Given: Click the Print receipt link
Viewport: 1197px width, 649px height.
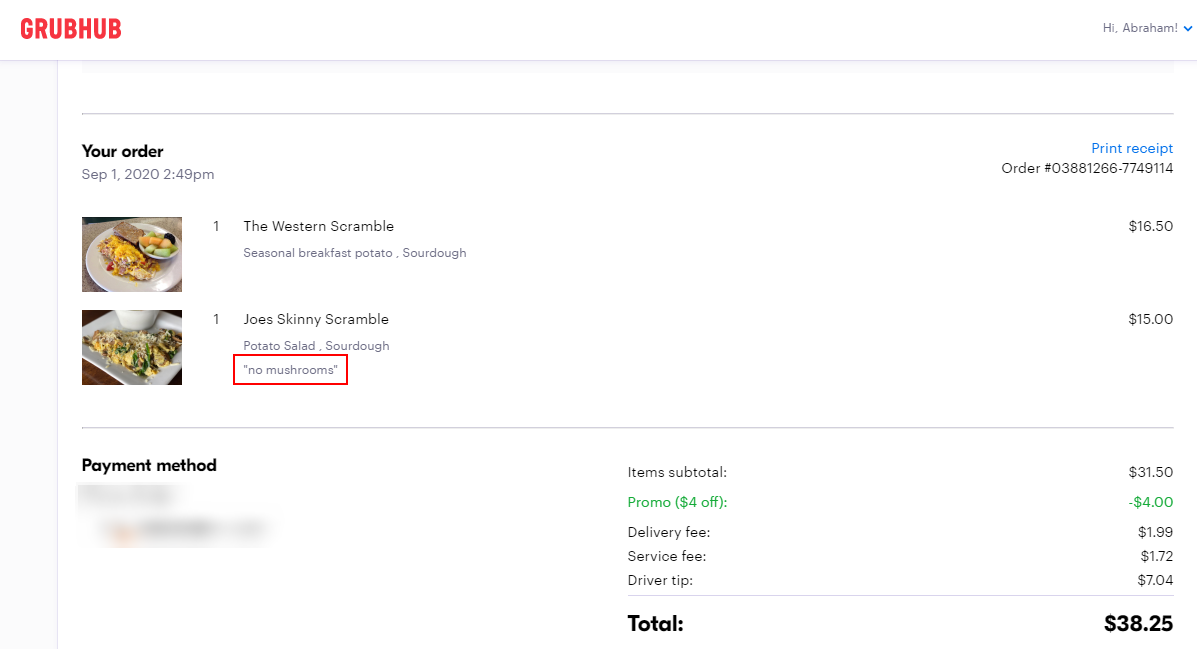Looking at the screenshot, I should pyautogui.click(x=1131, y=148).
